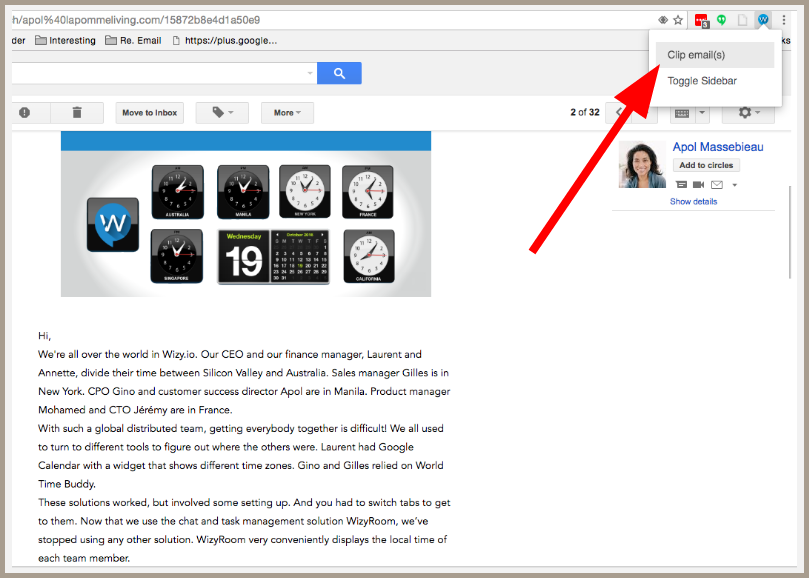Click the keyboard input tools icon
The image size is (809, 578).
click(682, 113)
